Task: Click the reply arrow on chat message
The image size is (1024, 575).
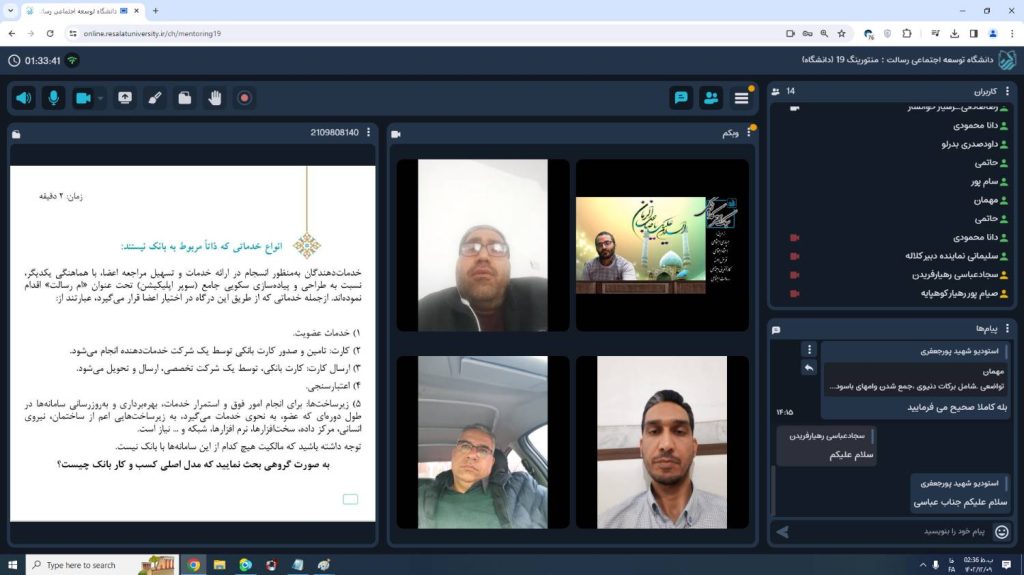Action: point(809,368)
